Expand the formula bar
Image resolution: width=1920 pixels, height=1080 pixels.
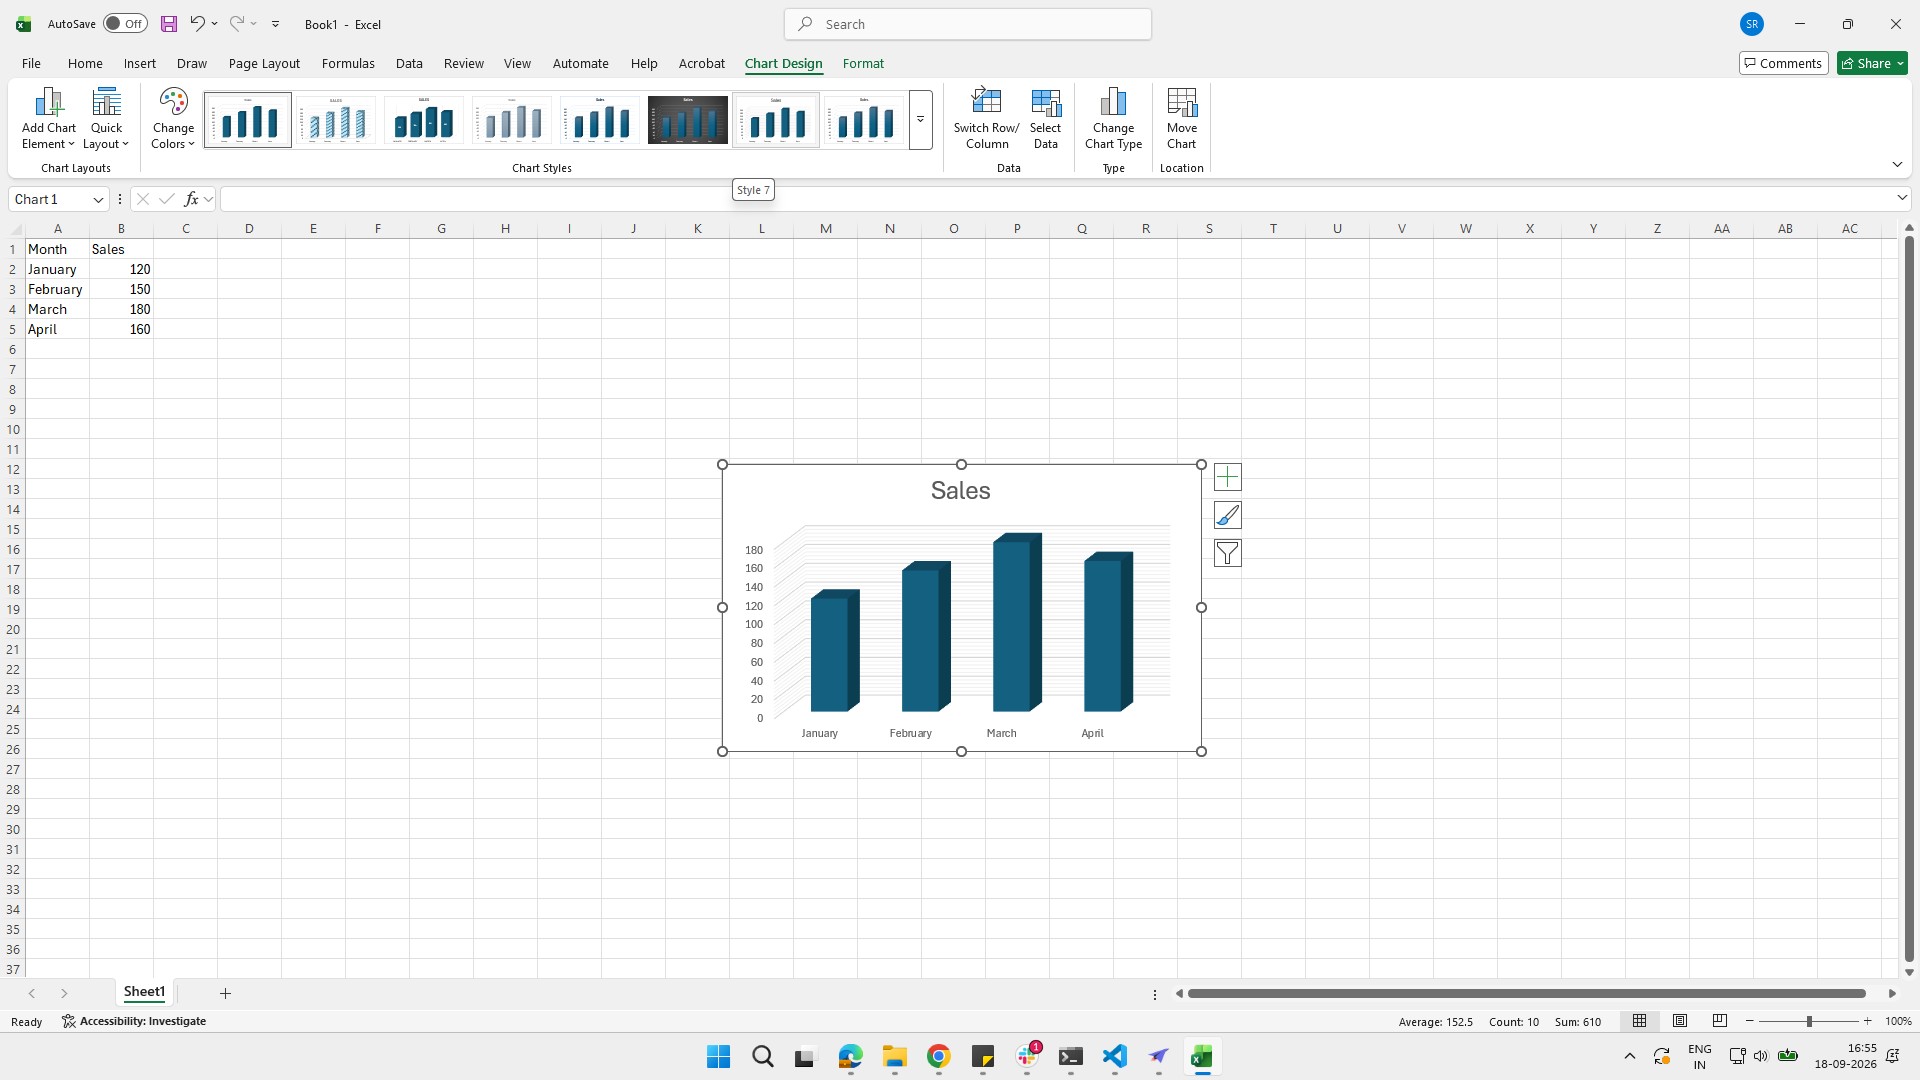pyautogui.click(x=1901, y=198)
